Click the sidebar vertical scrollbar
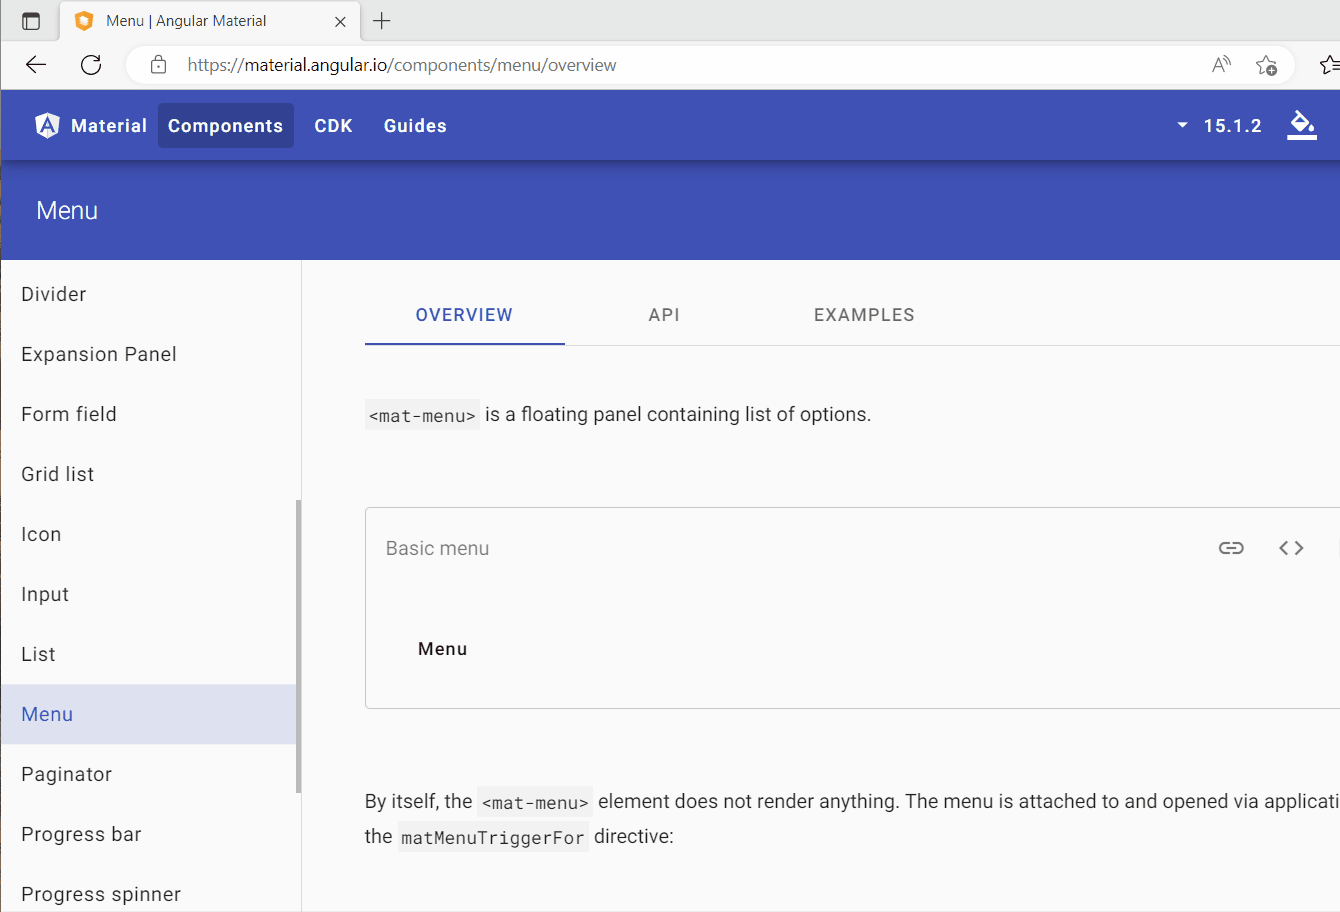 point(298,645)
